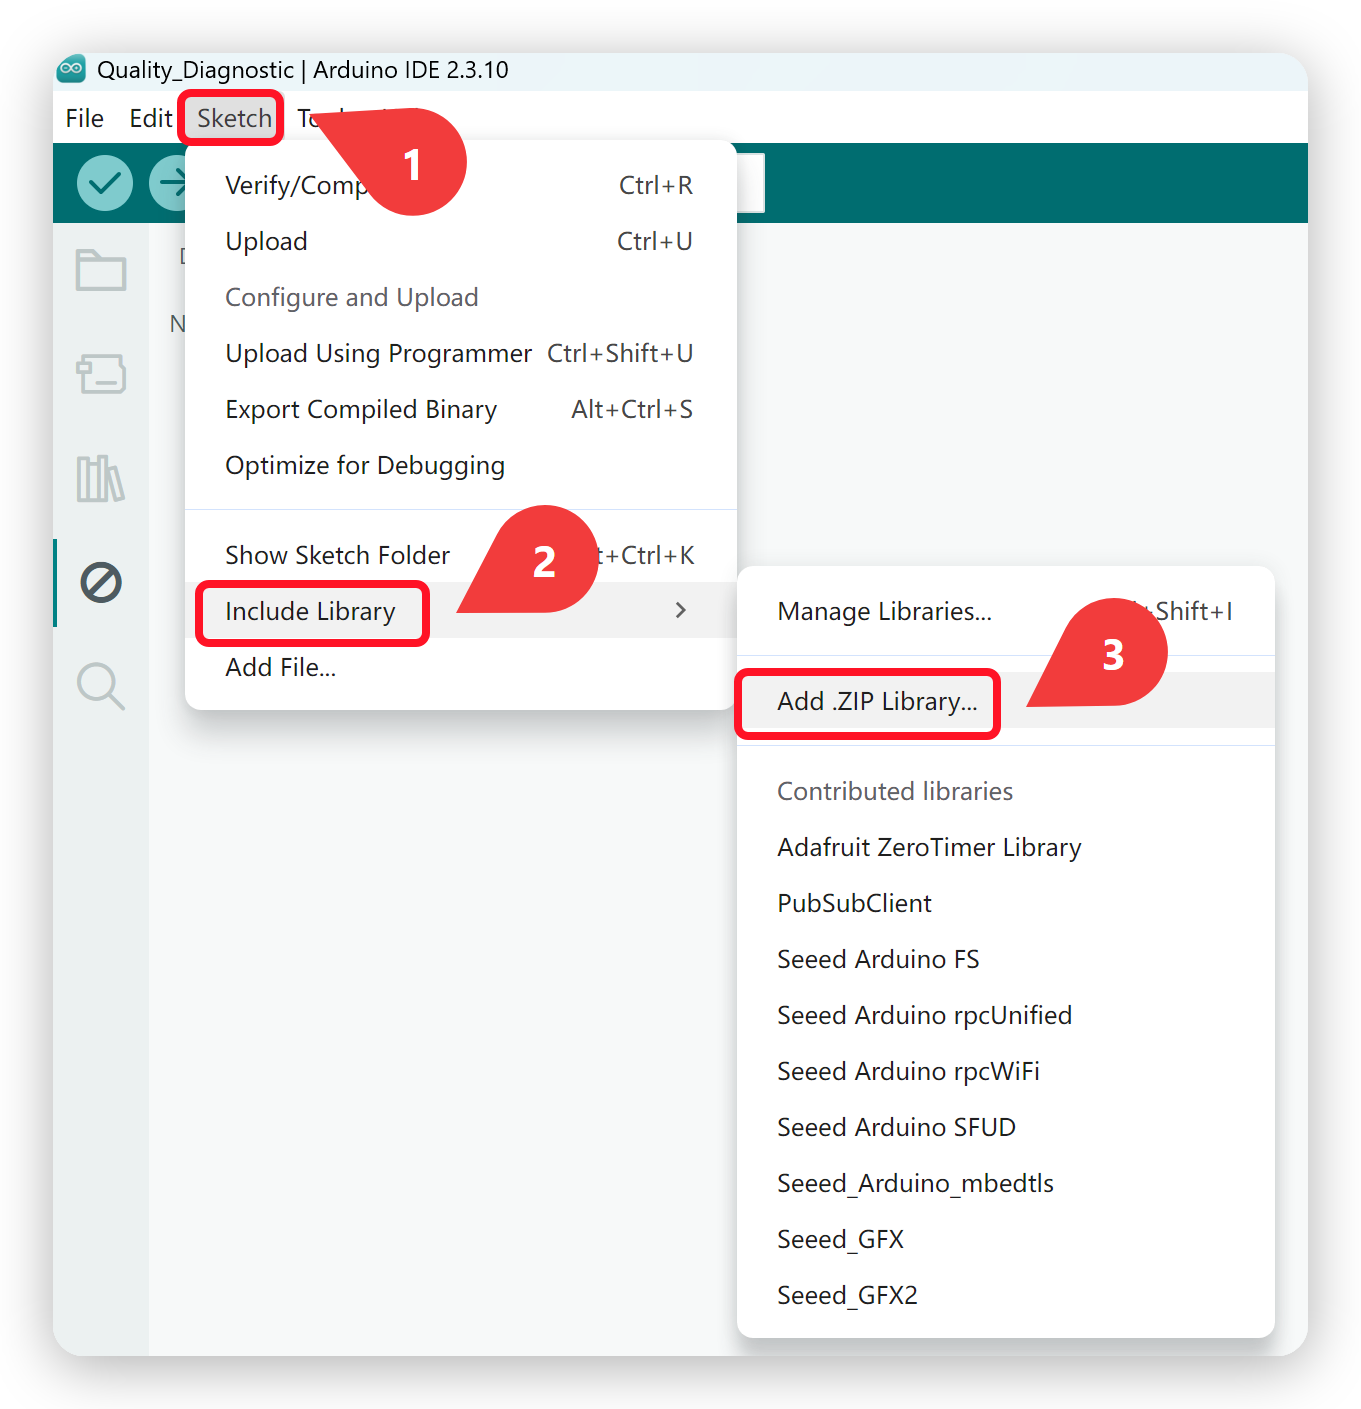The height and width of the screenshot is (1409, 1361).
Task: Include Adafruit ZeroTimer Library
Action: point(1006,847)
